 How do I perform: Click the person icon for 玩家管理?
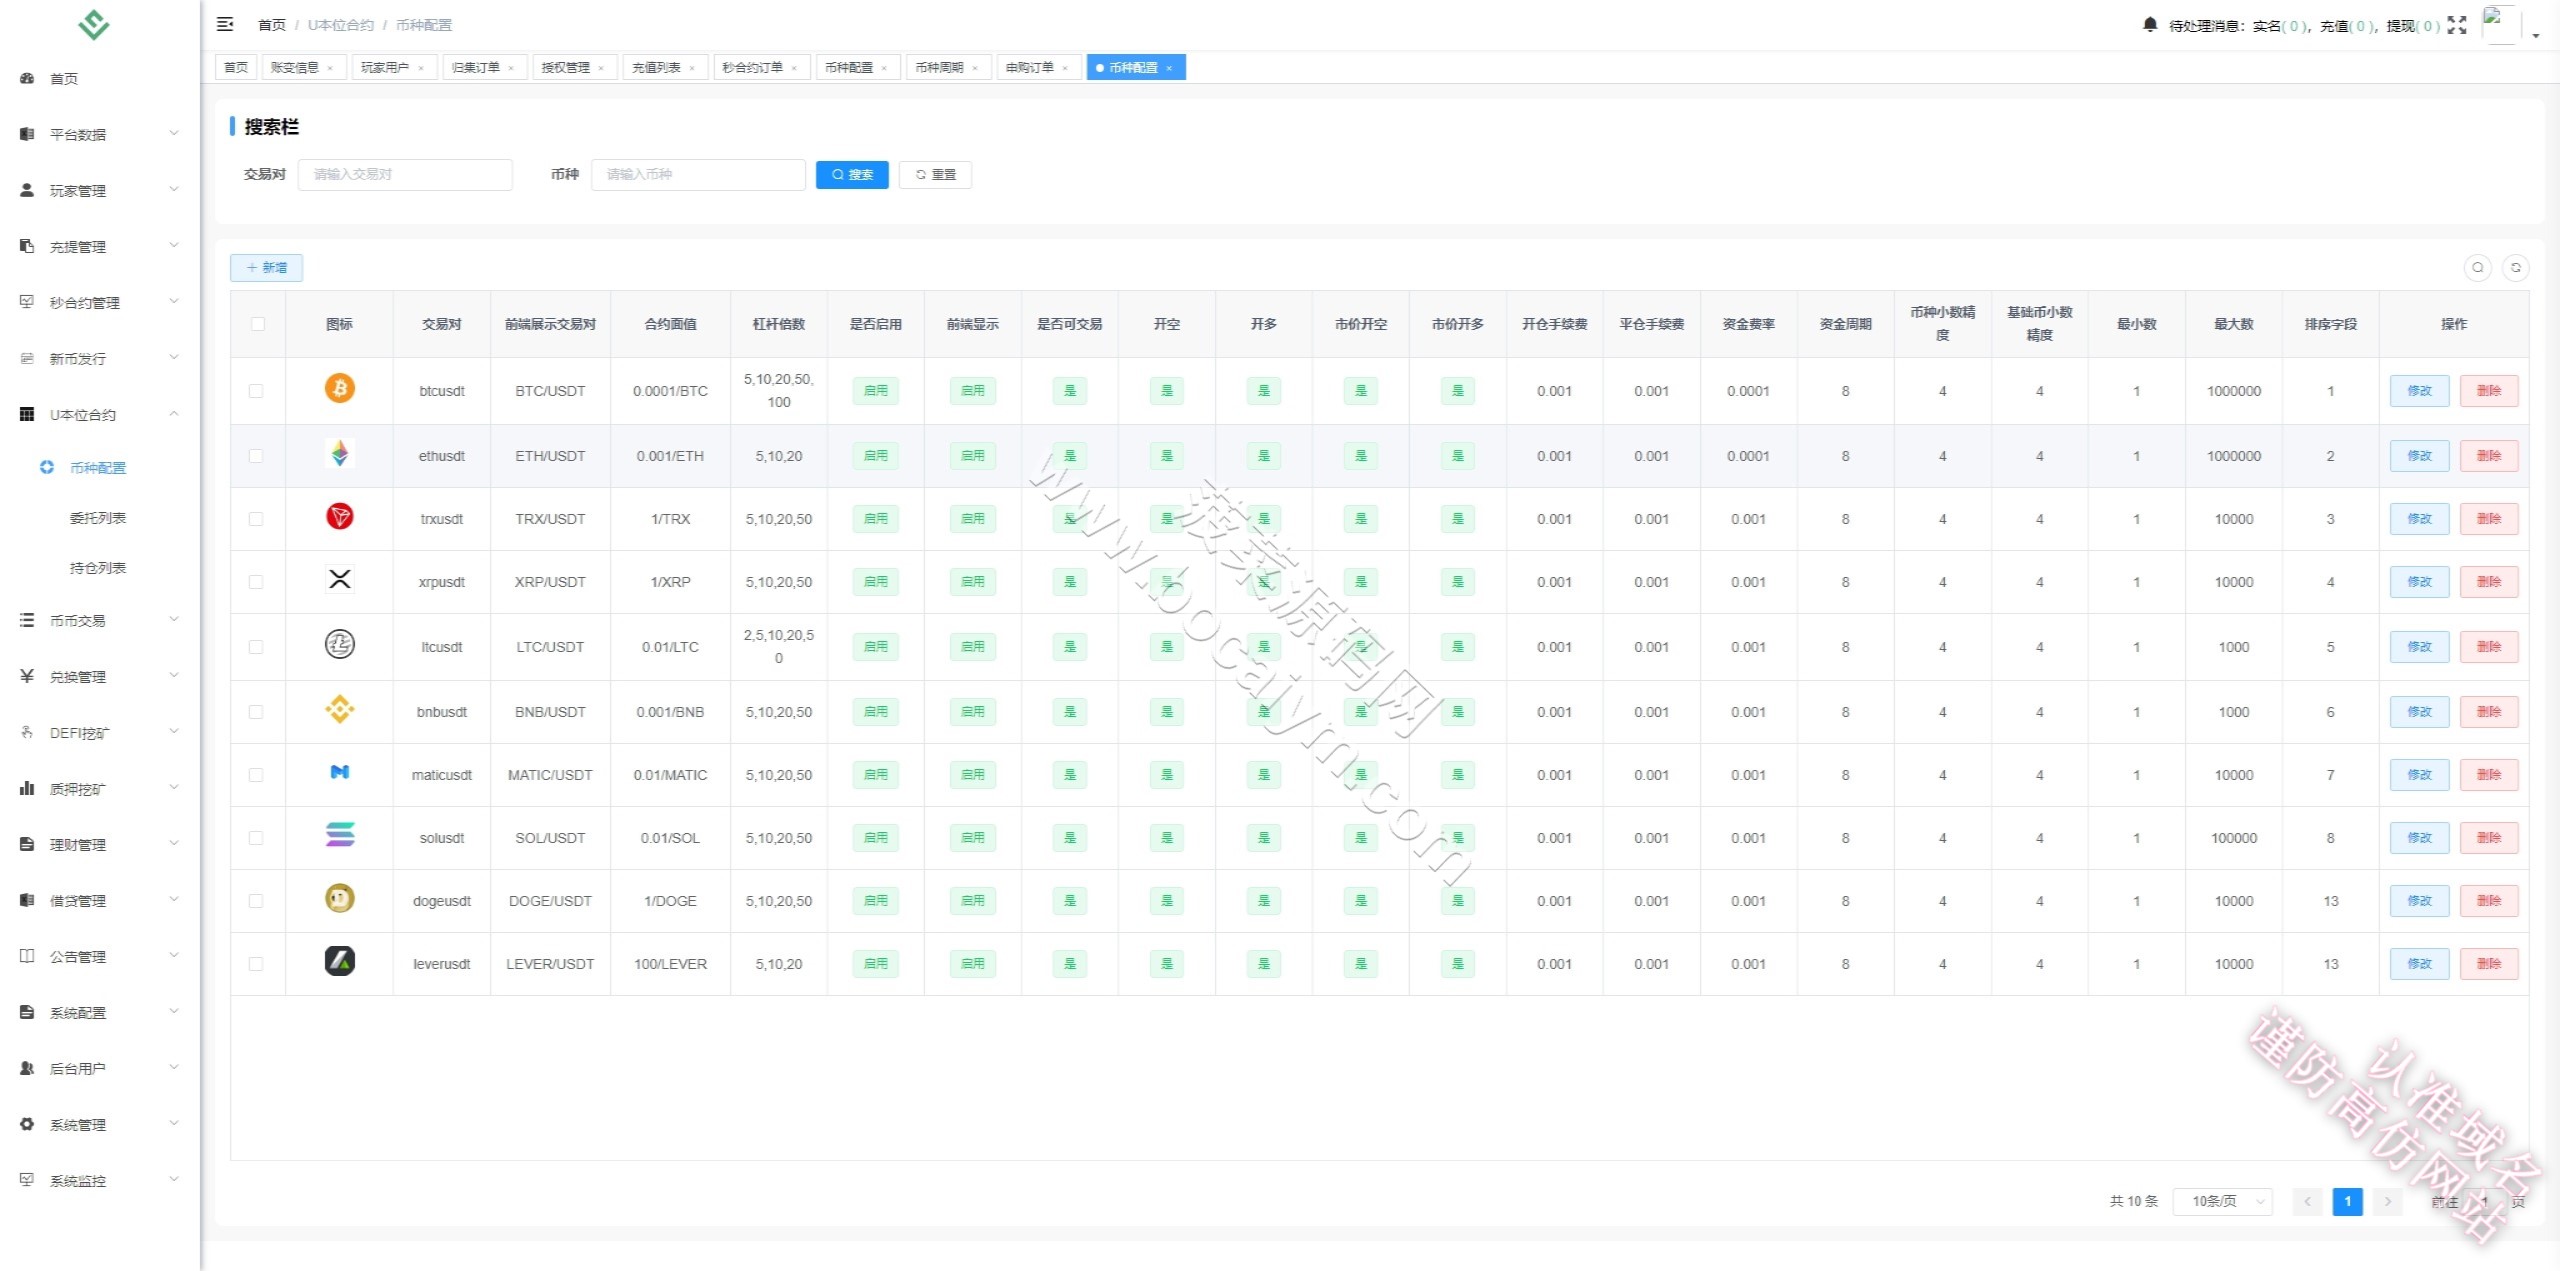click(x=27, y=190)
